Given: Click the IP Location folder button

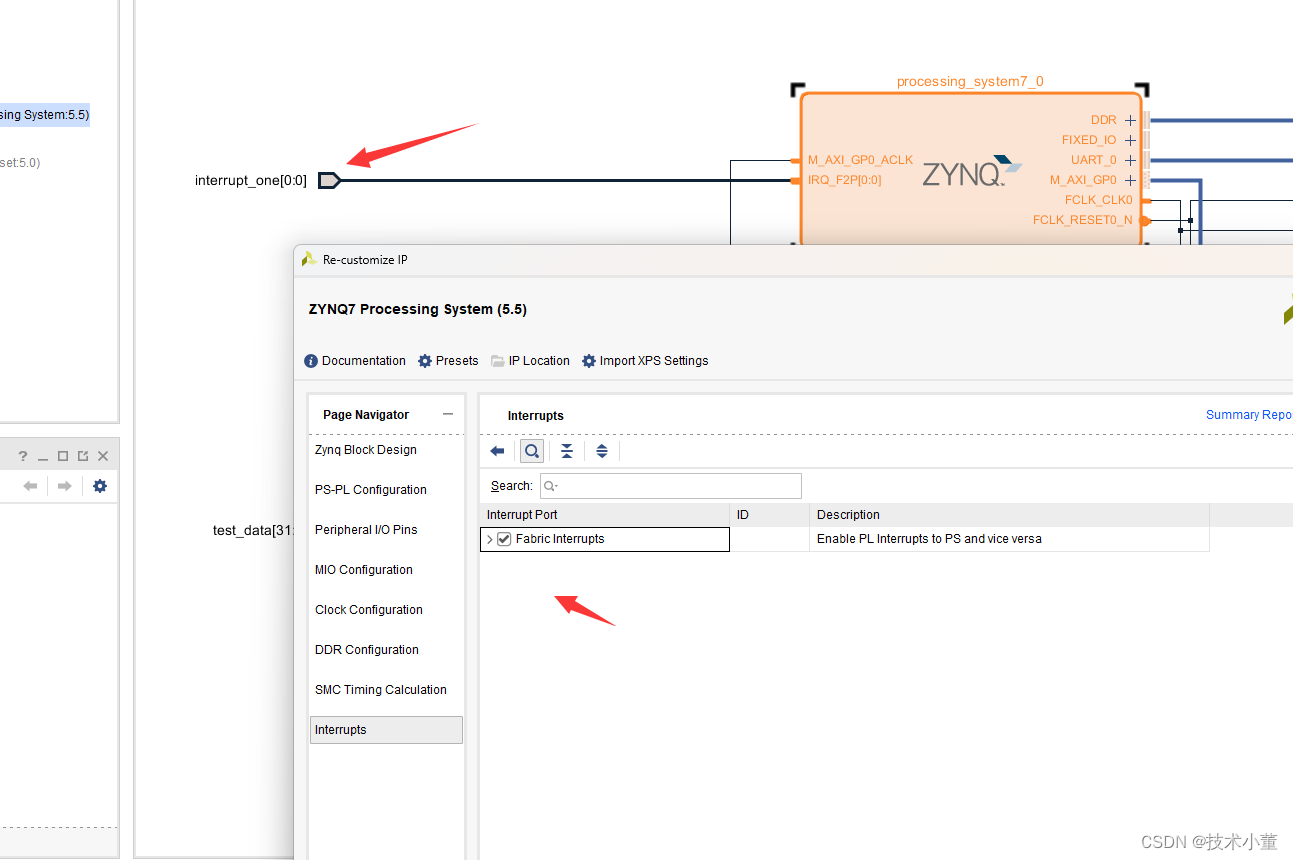Looking at the screenshot, I should (530, 361).
